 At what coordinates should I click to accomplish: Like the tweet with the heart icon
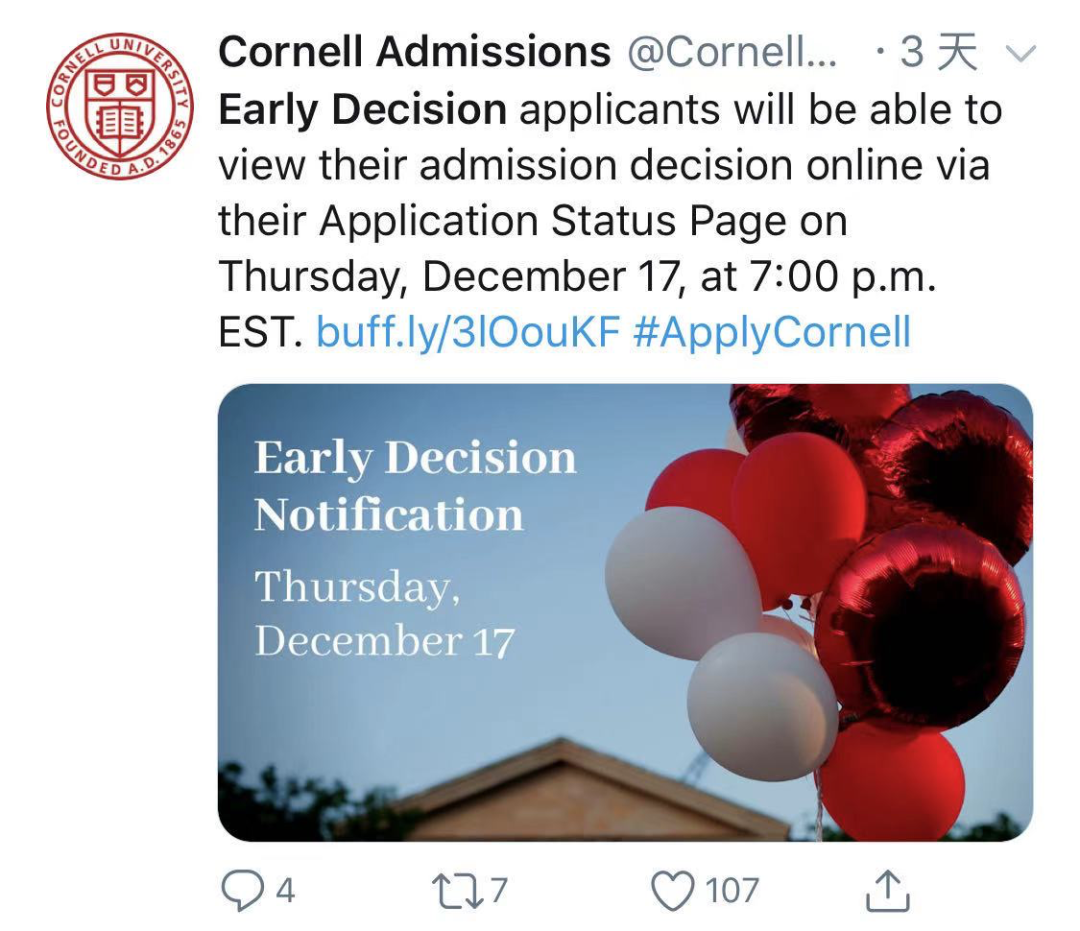[x=672, y=889]
